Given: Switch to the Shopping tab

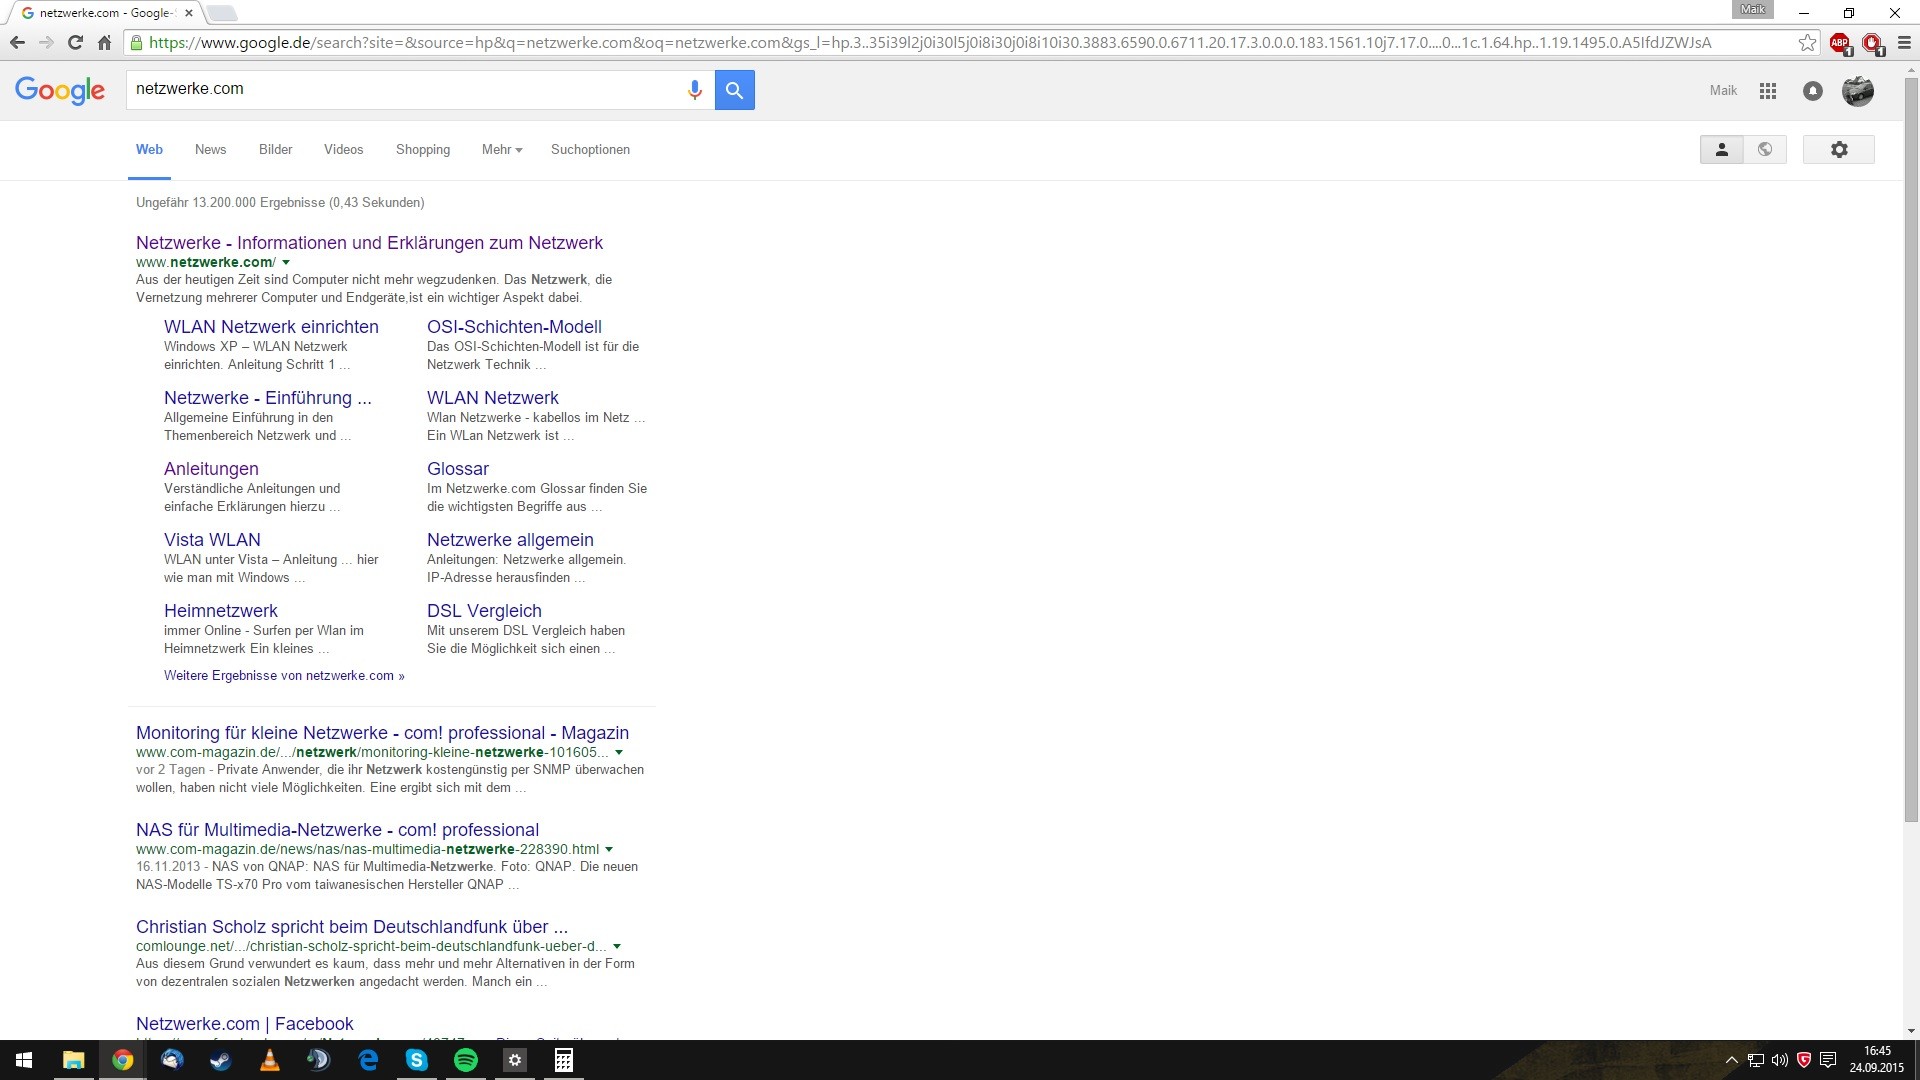Looking at the screenshot, I should click(423, 150).
